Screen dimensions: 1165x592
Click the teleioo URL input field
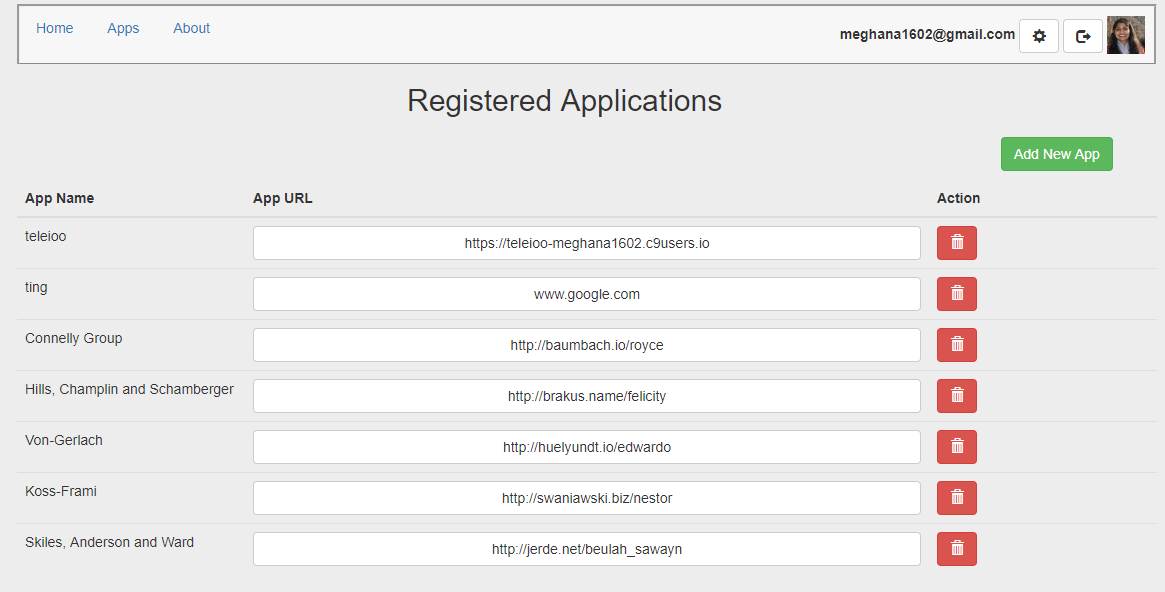click(586, 243)
